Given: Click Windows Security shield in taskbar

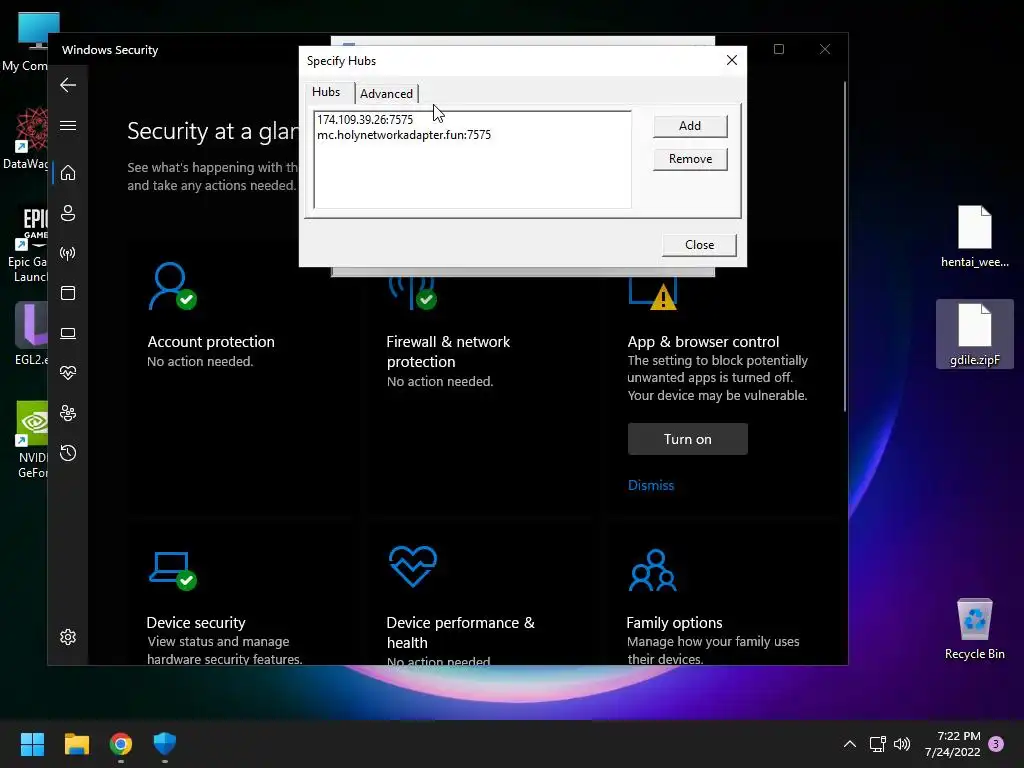Looking at the screenshot, I should [x=165, y=744].
